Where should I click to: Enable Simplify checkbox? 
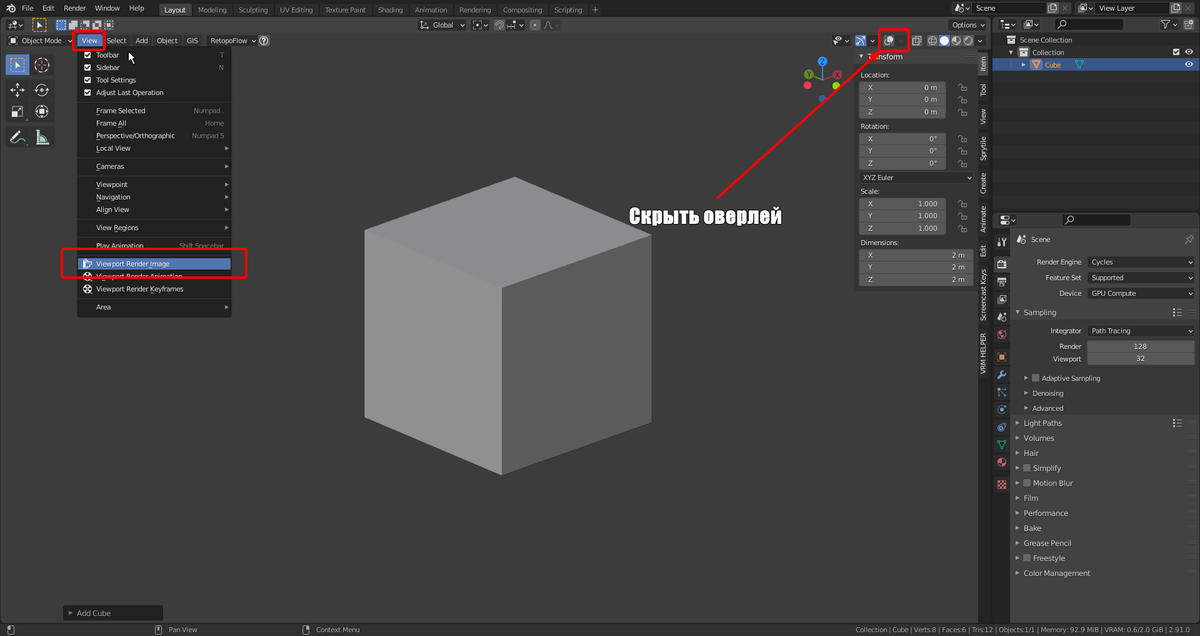(1027, 468)
